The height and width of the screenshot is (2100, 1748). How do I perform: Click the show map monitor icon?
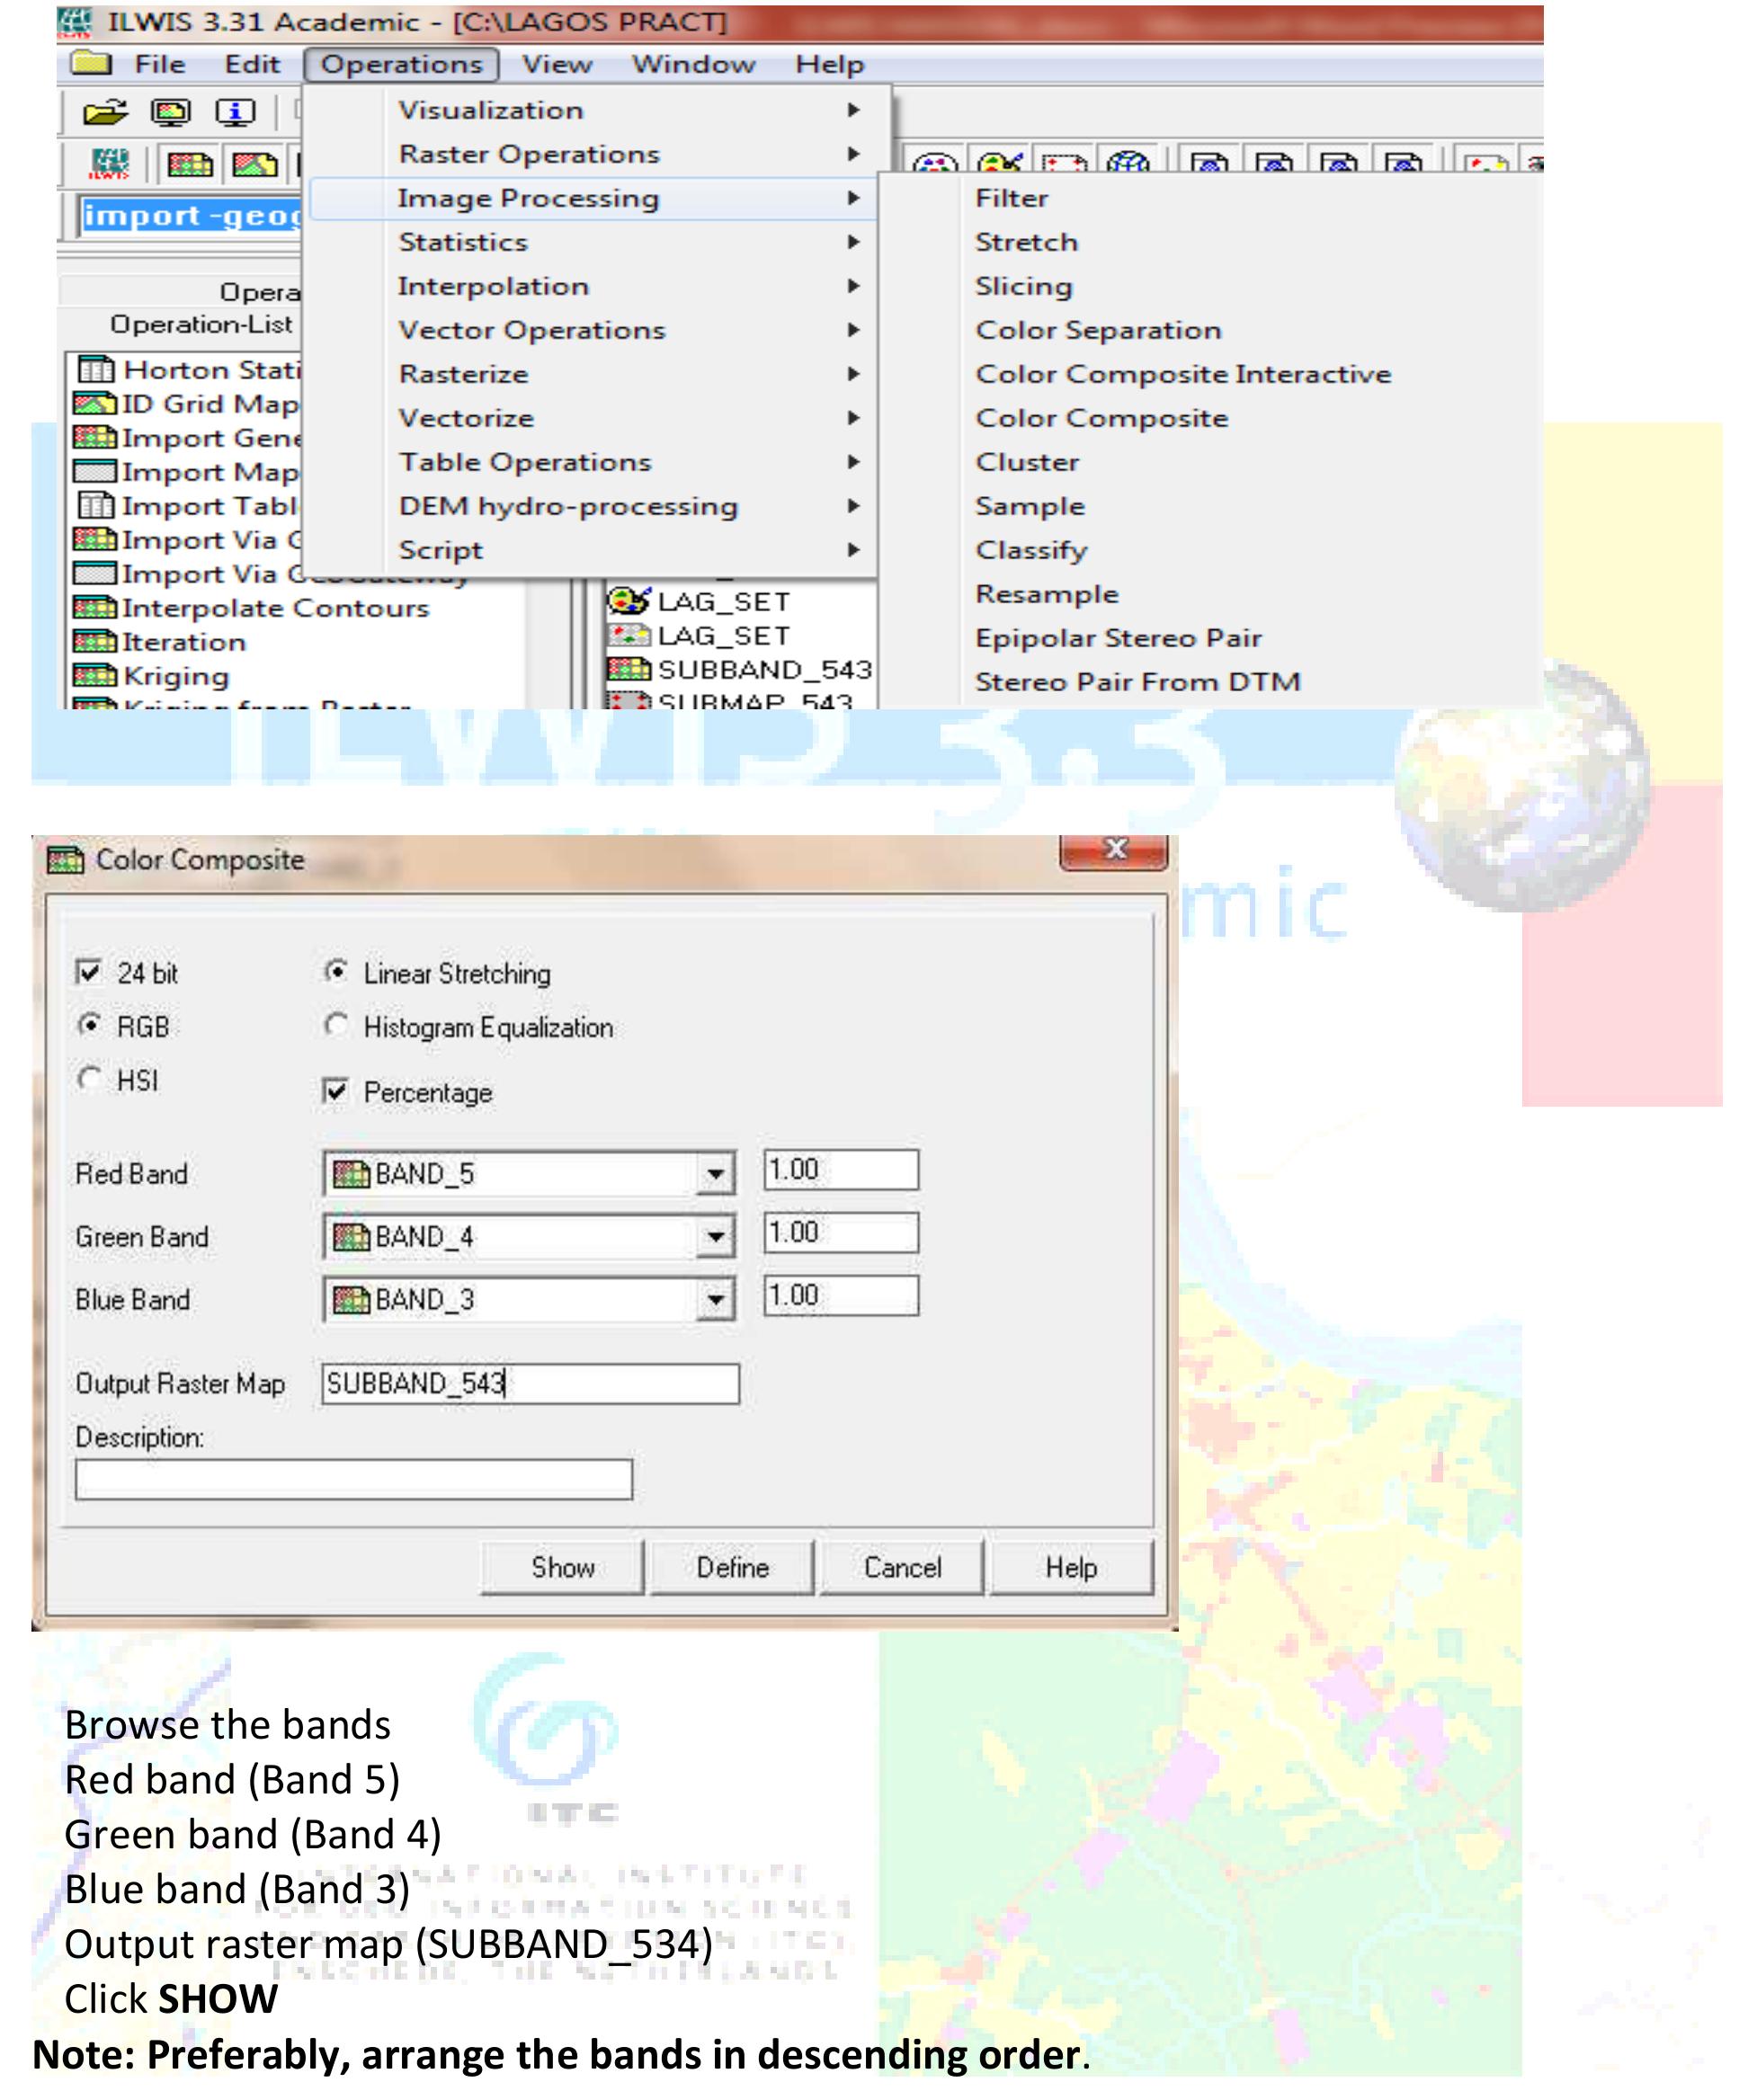coord(171,112)
